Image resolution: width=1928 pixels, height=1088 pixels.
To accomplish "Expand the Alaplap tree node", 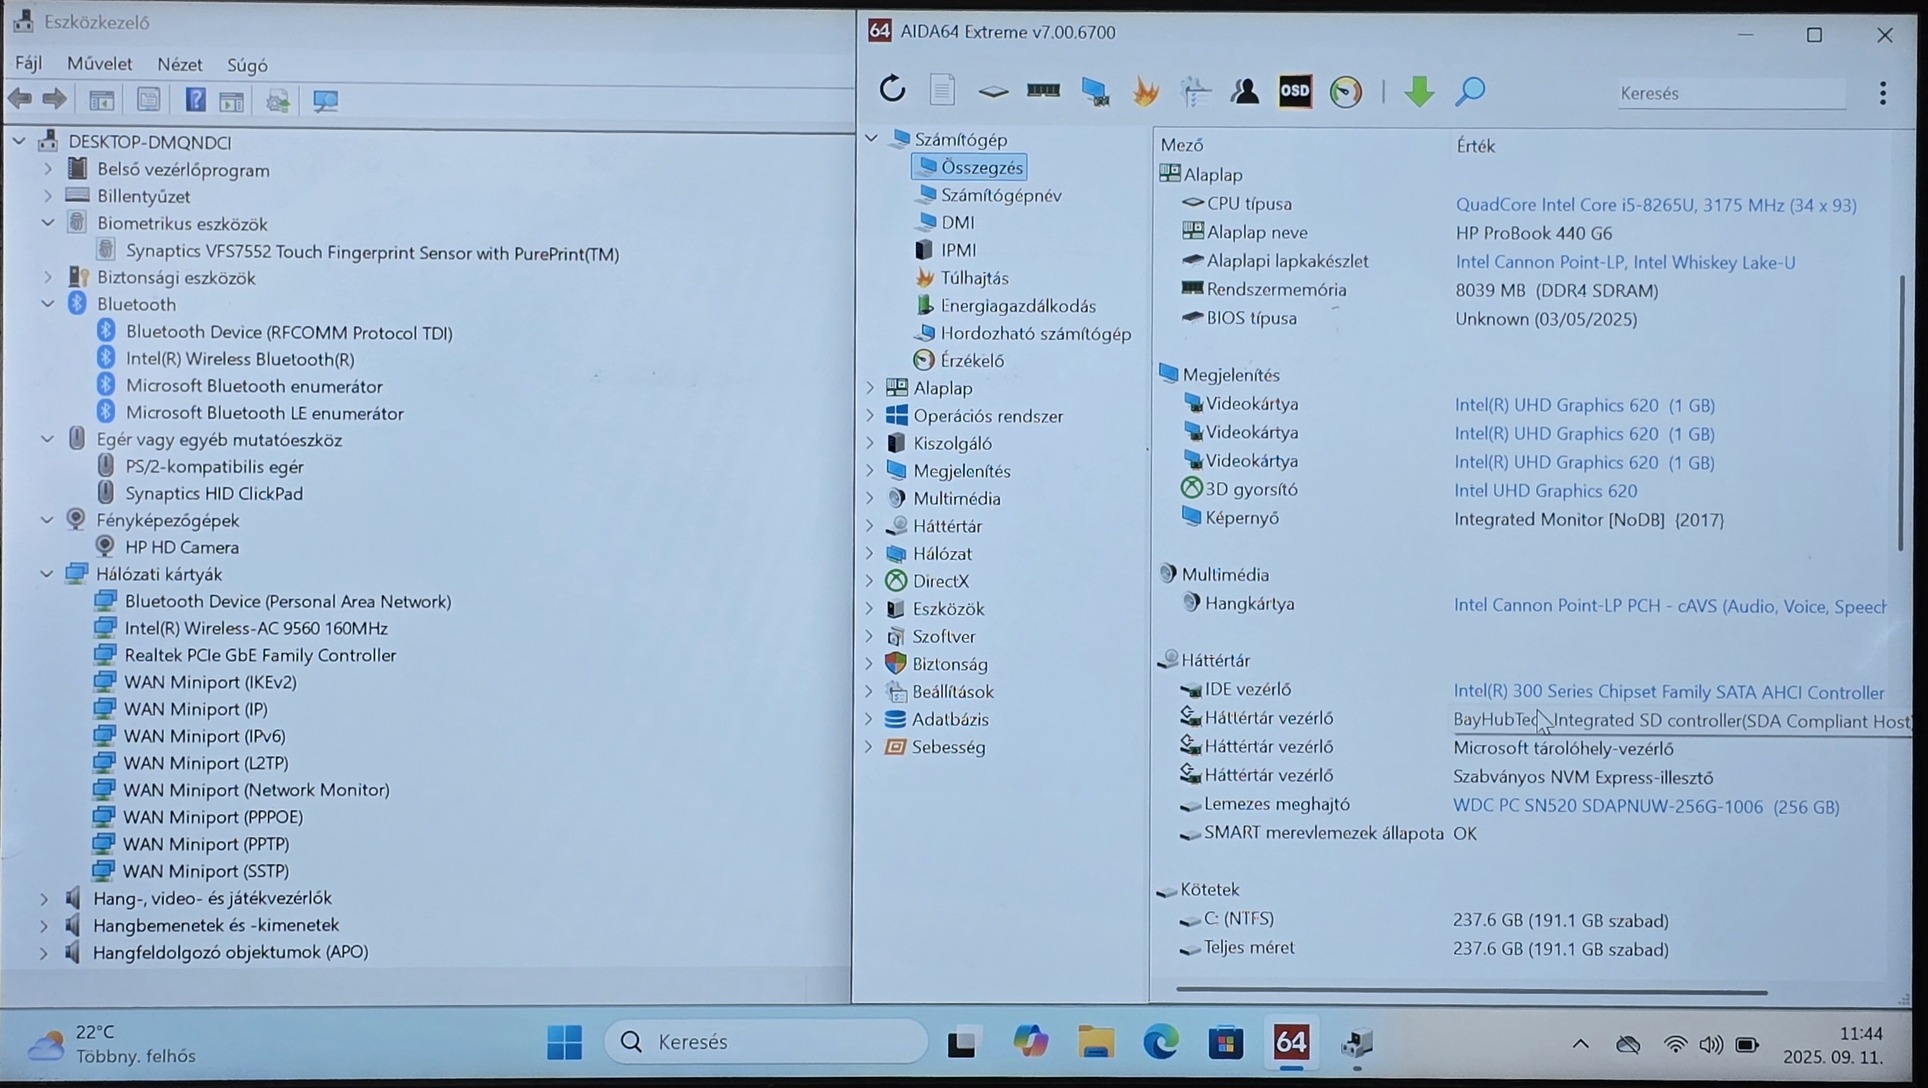I will pyautogui.click(x=870, y=388).
